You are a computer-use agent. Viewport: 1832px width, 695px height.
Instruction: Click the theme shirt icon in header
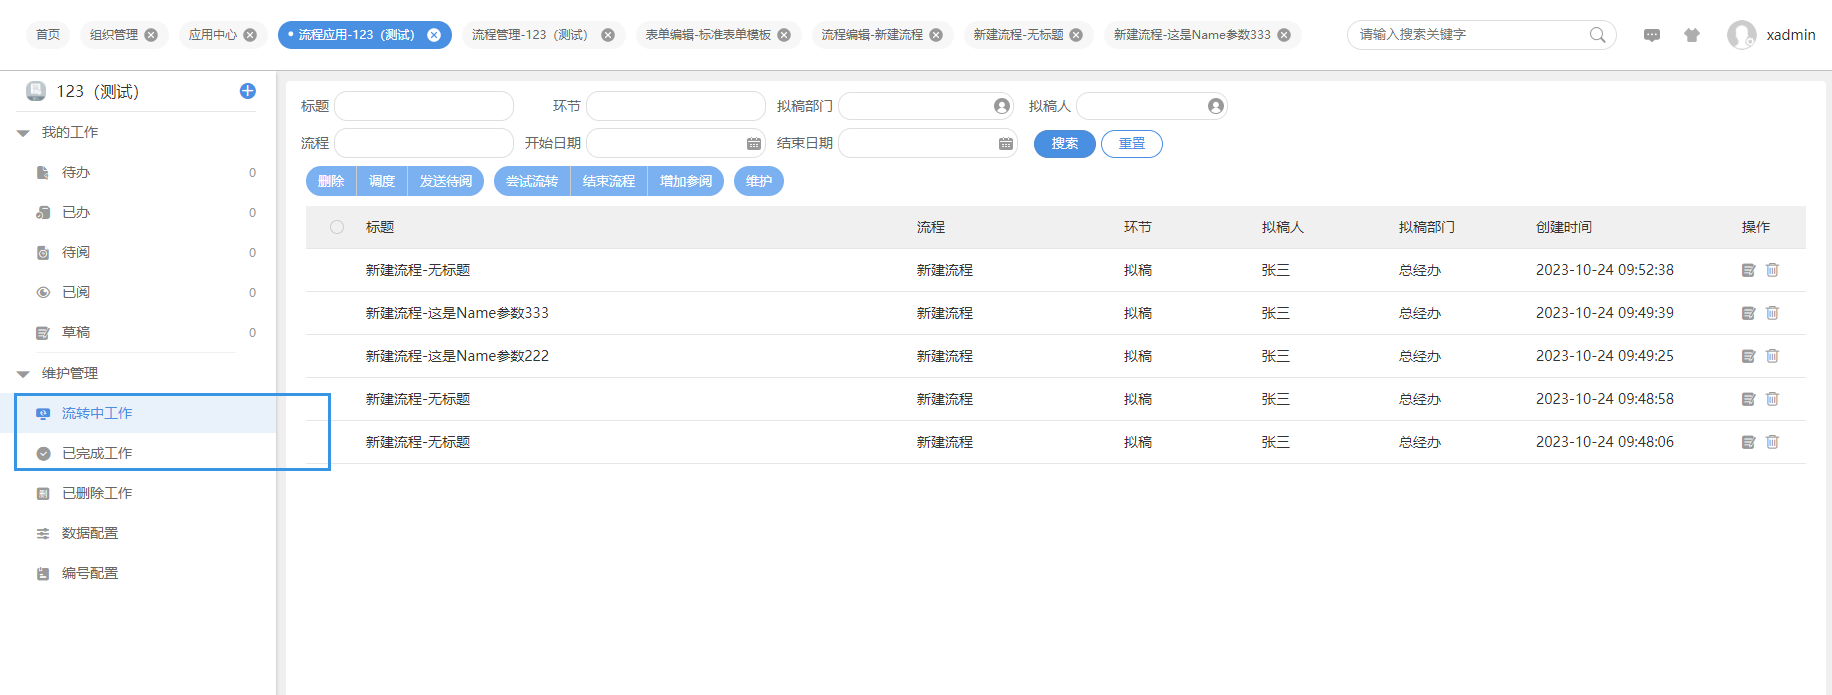(x=1692, y=35)
